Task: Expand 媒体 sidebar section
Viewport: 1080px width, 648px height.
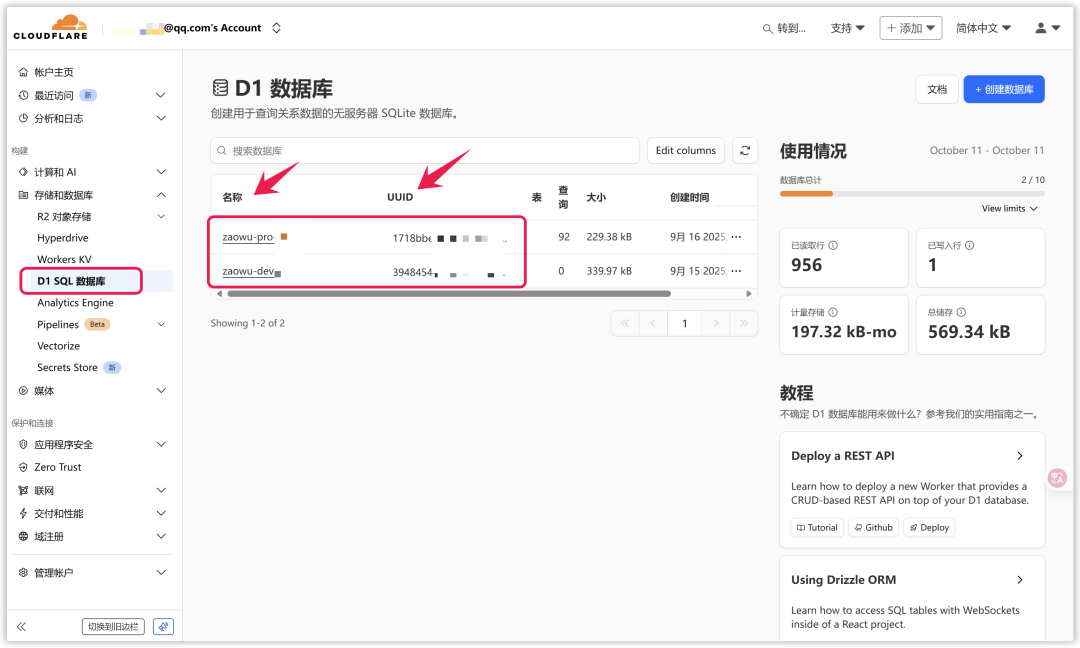Action: (x=160, y=391)
